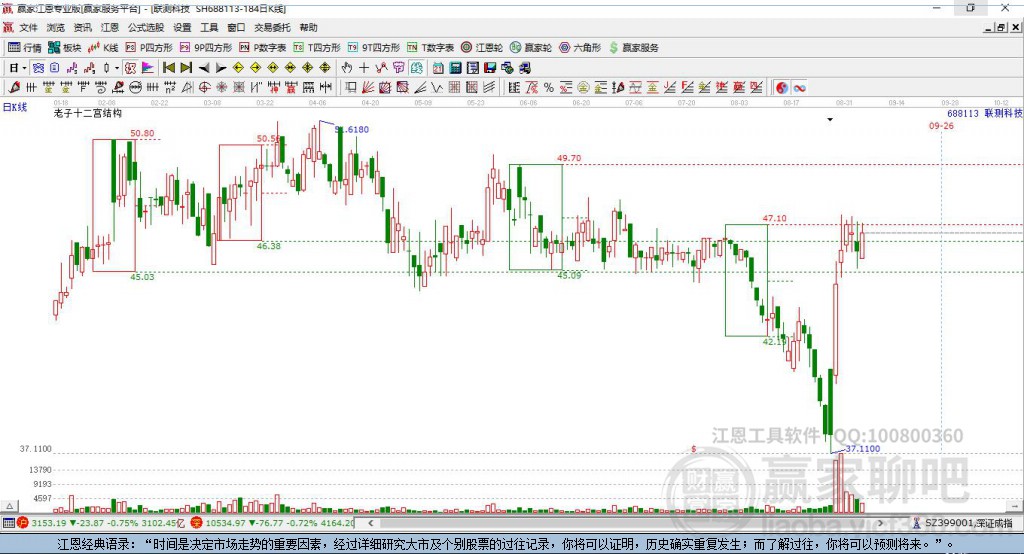The height and width of the screenshot is (554, 1024).
Task: Open the calculator icon in toolbar
Action: [x=456, y=68]
